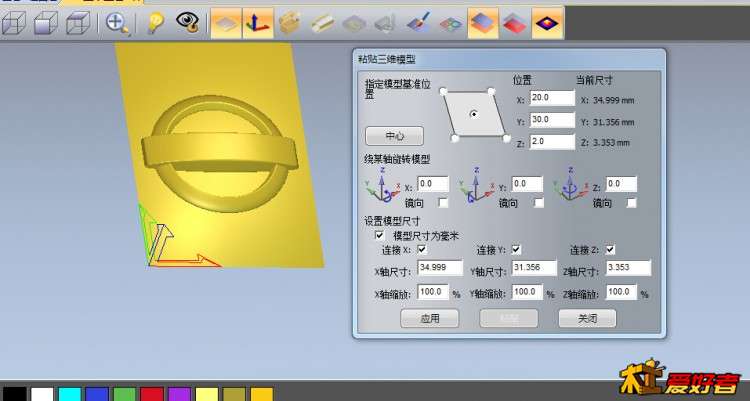Click the Z axis rotation diagram icon
Viewport: 750px width, 401px height.
pos(571,184)
